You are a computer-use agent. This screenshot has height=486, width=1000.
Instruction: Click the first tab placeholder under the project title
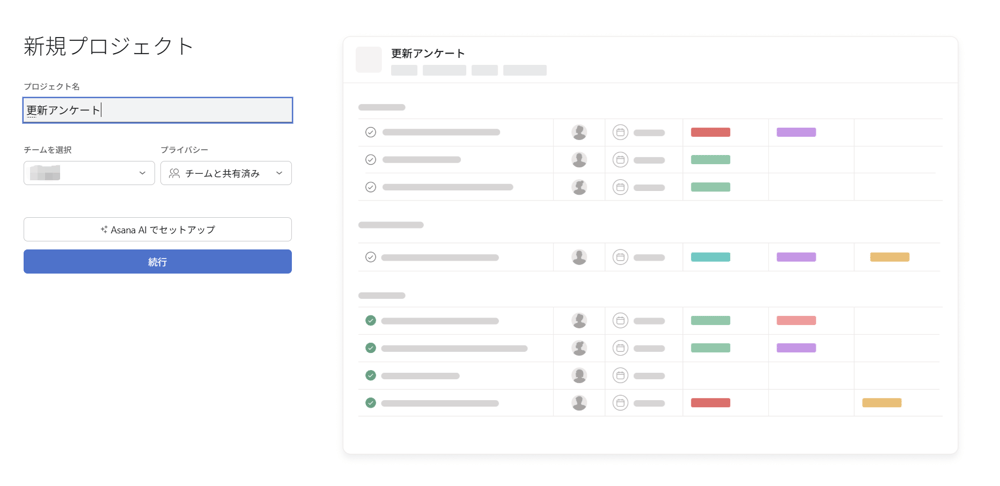[x=404, y=71]
